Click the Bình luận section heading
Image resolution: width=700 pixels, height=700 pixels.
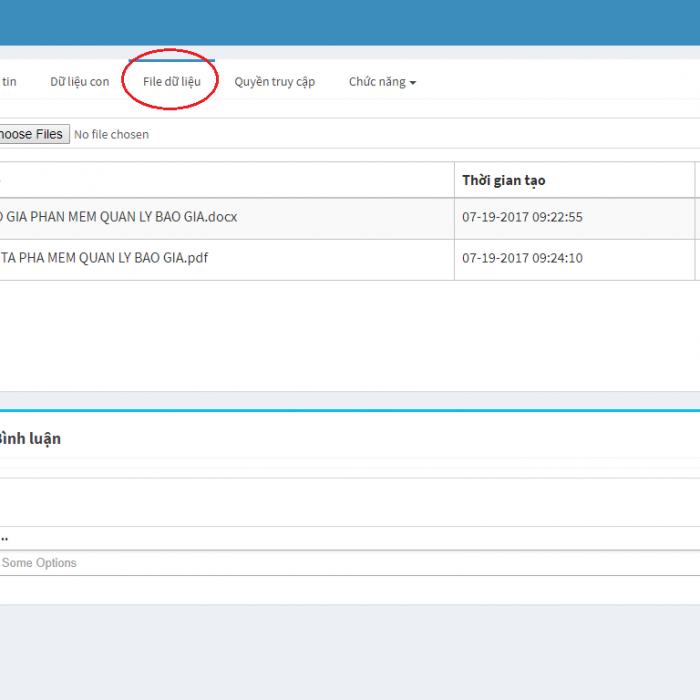30,439
